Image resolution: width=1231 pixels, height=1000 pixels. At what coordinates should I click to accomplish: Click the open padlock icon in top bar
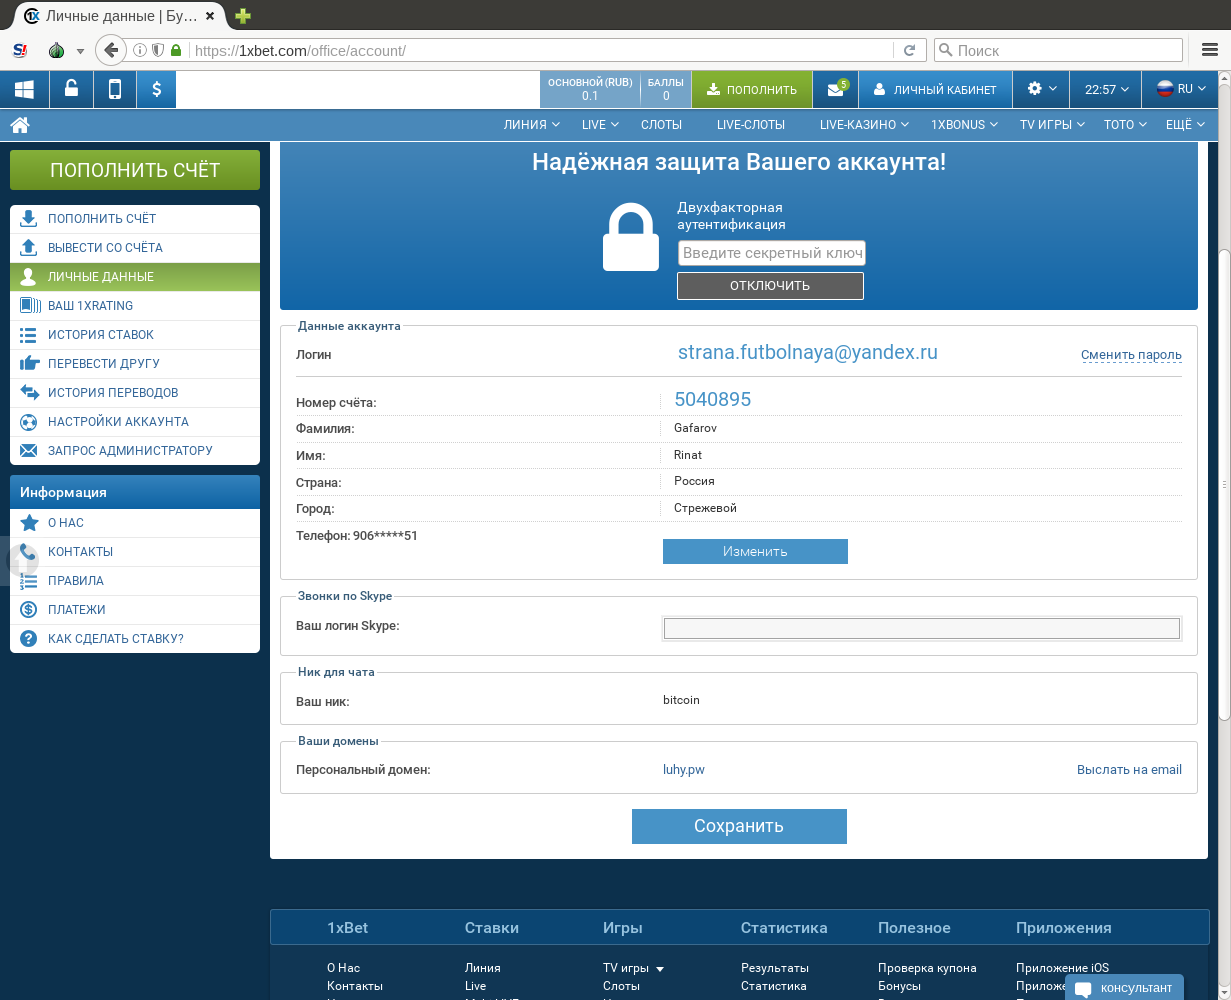tap(71, 89)
